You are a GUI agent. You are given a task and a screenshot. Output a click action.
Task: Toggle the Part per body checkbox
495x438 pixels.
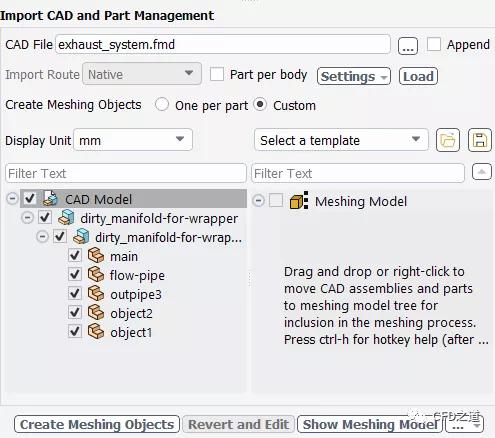[x=217, y=74]
